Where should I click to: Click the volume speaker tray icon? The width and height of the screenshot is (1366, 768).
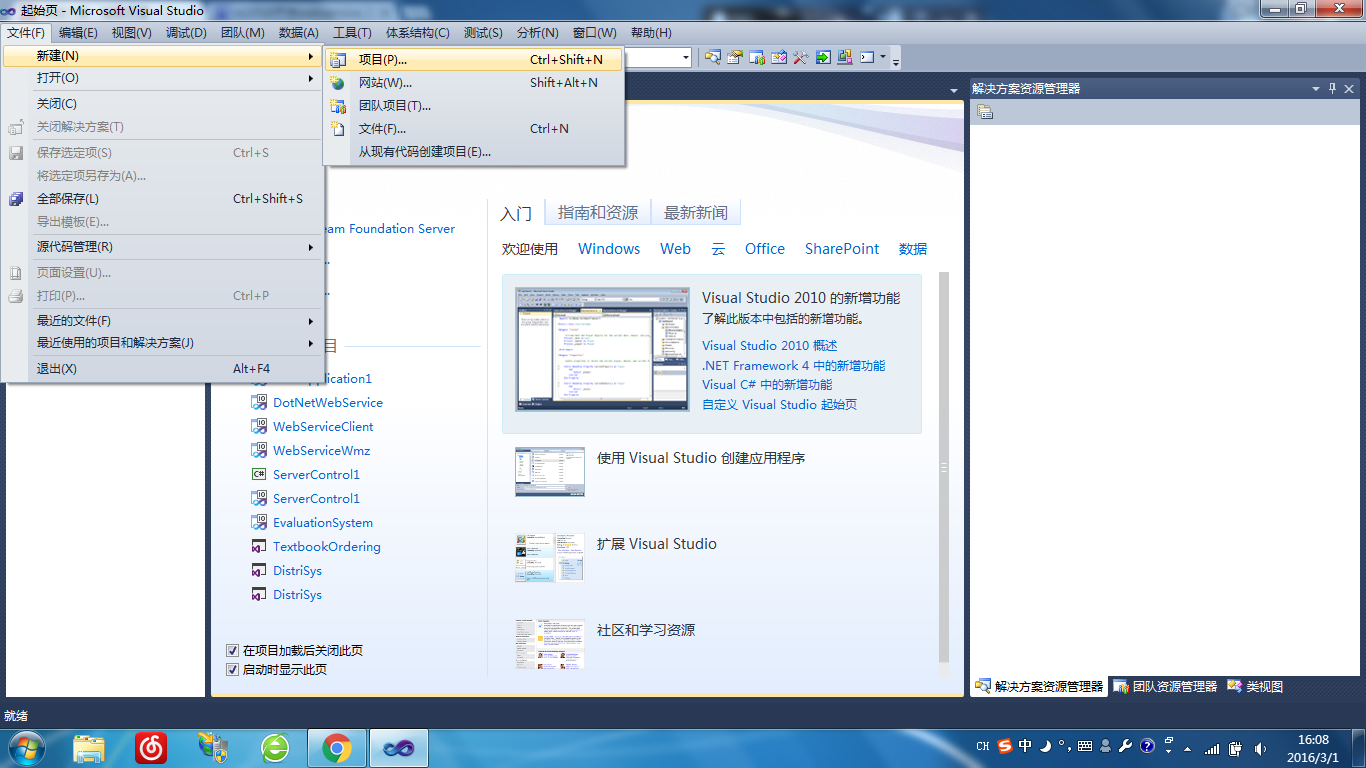tap(1260, 748)
